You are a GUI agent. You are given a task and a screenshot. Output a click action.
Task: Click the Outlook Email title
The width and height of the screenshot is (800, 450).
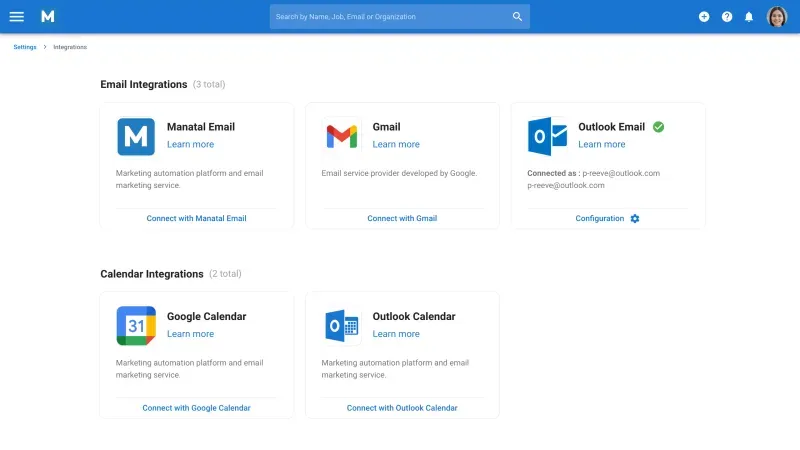click(611, 127)
